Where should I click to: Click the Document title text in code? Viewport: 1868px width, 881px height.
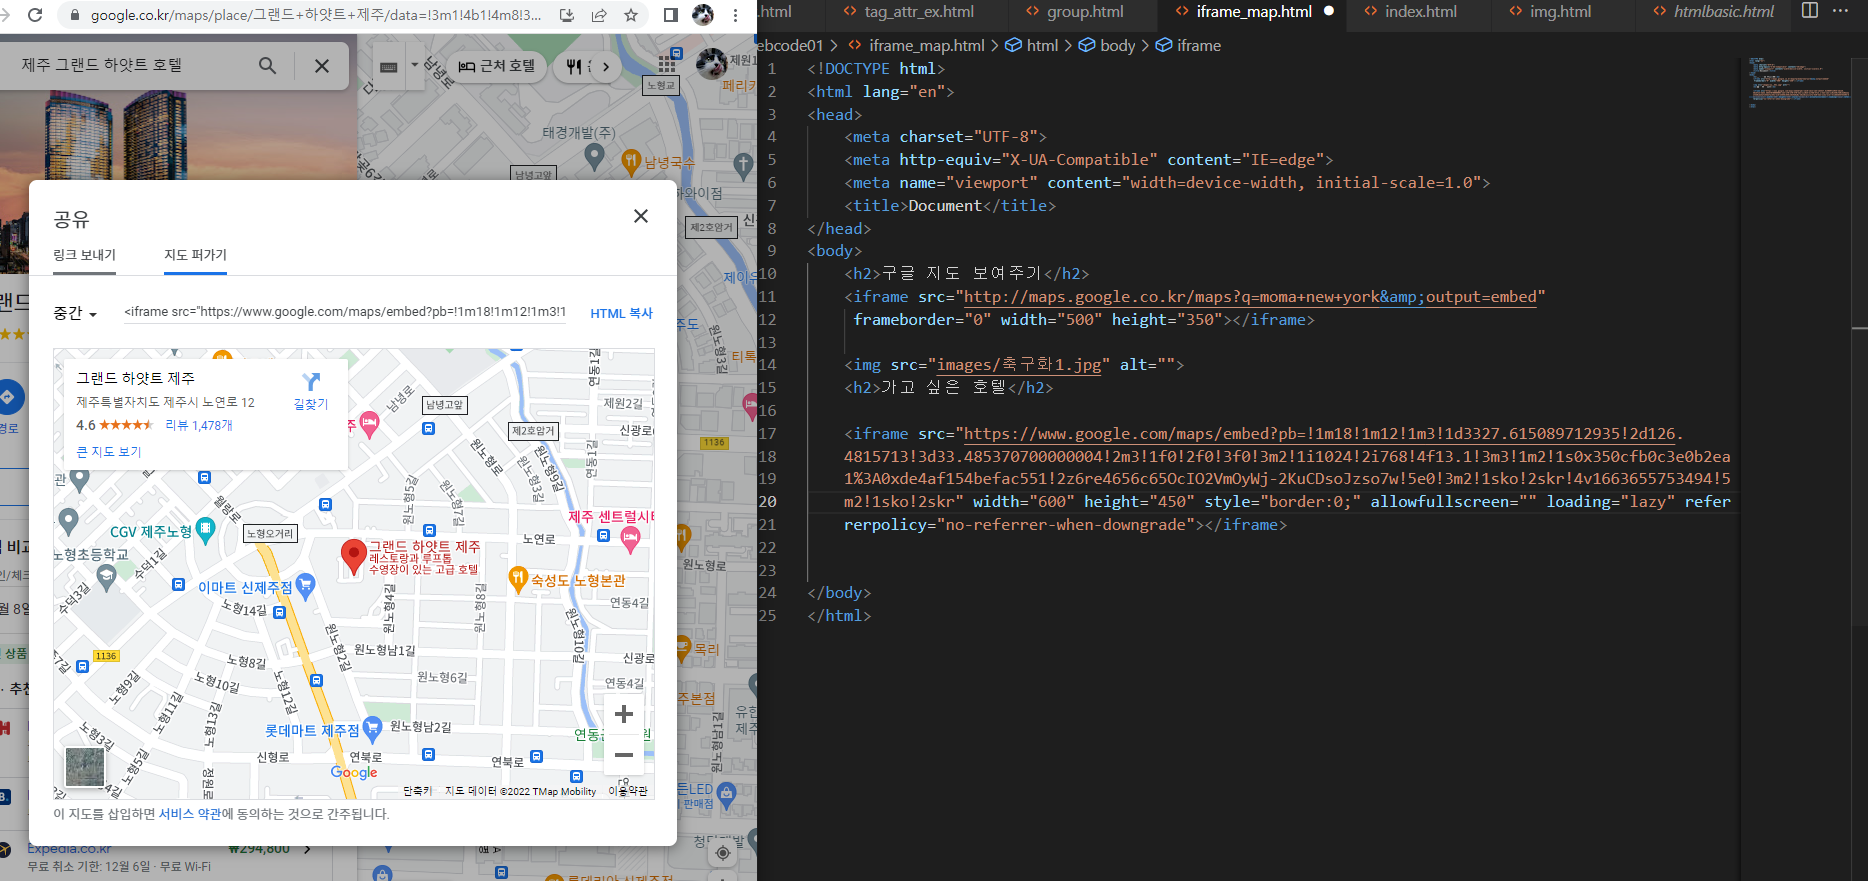click(945, 206)
